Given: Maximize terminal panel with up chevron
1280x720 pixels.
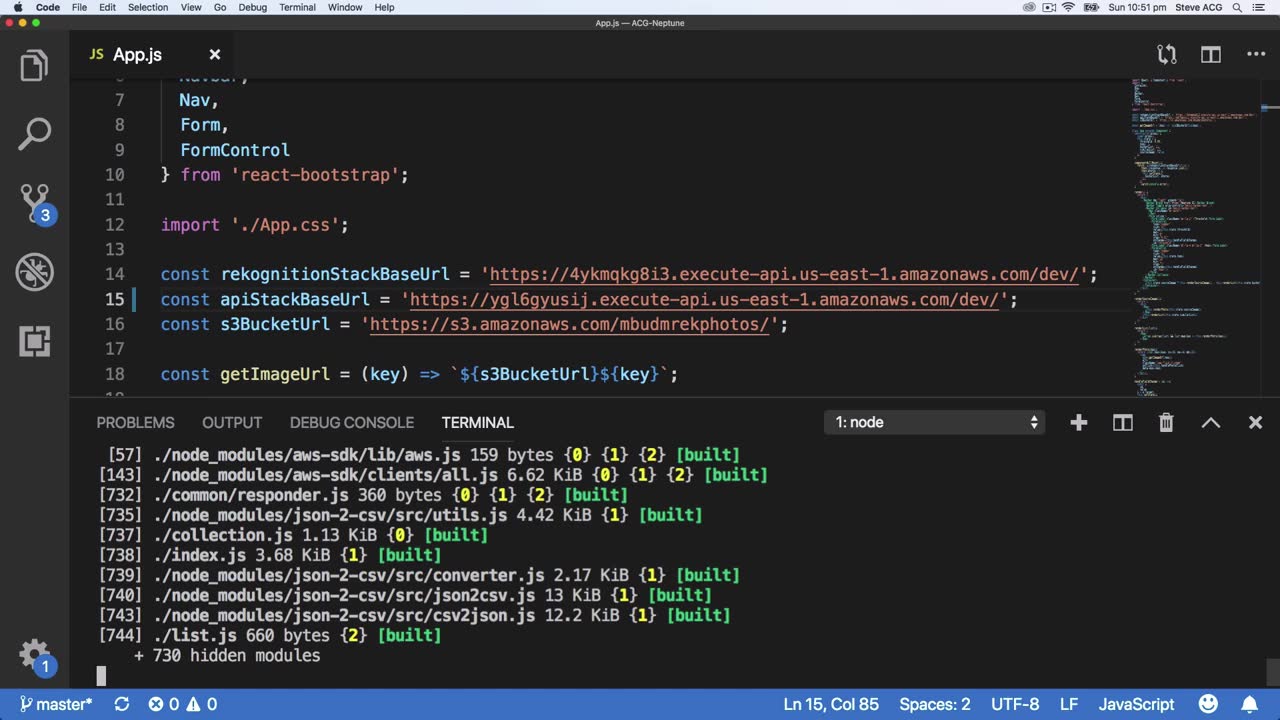Looking at the screenshot, I should 1210,423.
